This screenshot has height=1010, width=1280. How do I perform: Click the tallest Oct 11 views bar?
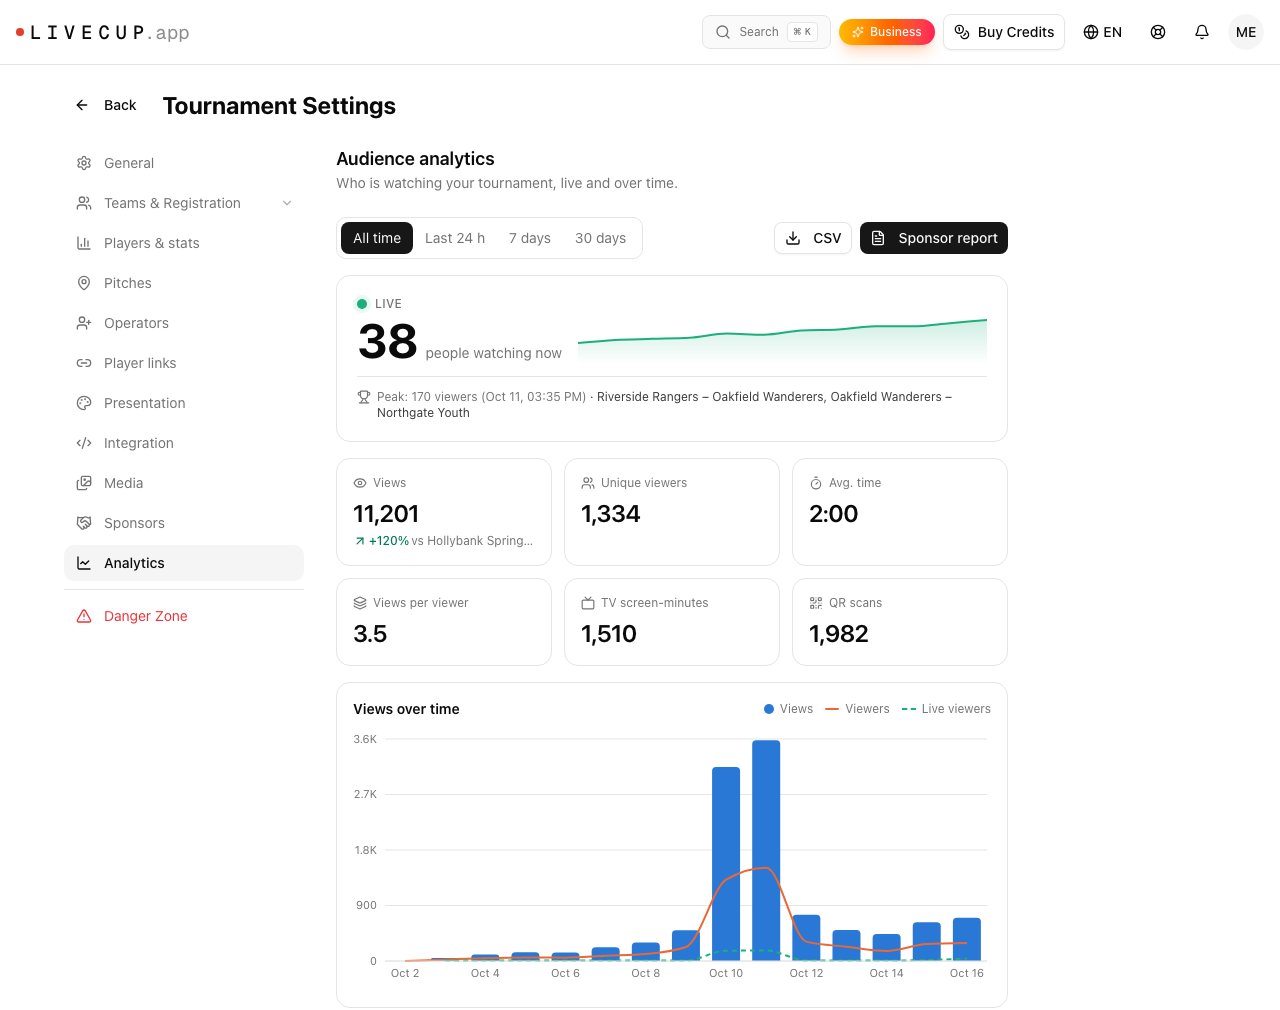766,850
